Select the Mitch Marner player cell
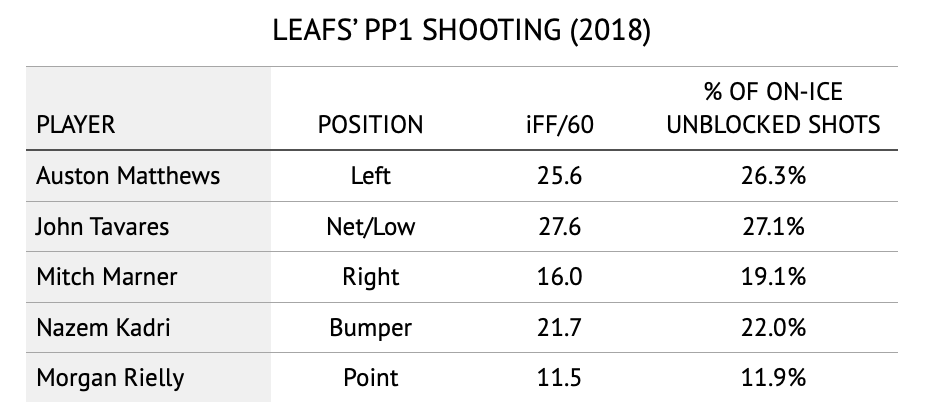The width and height of the screenshot is (932, 420). point(106,277)
